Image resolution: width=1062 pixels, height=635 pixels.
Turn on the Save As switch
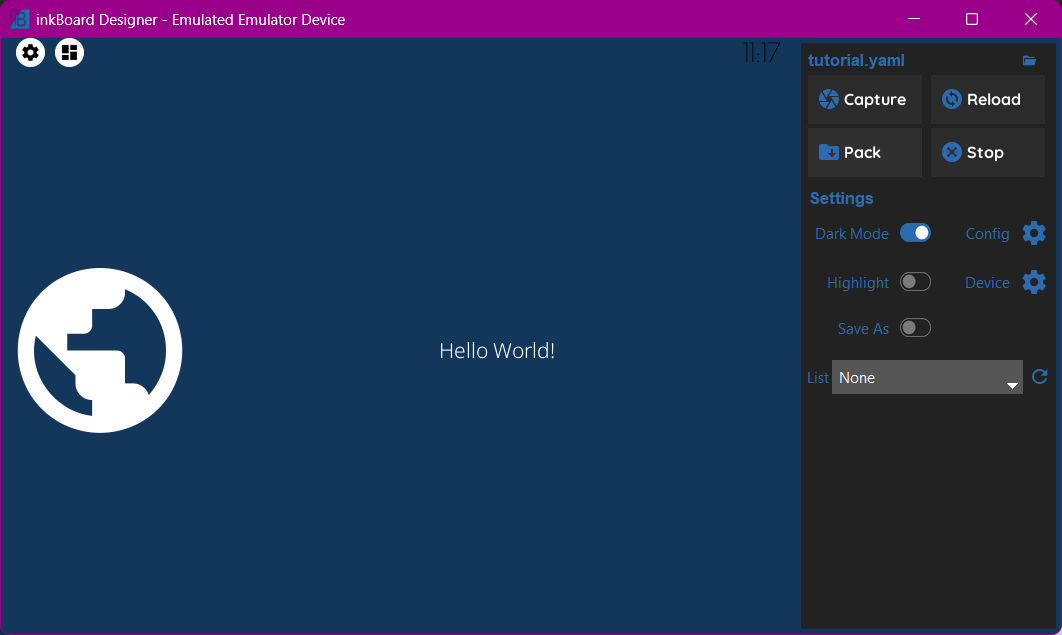[x=915, y=328]
